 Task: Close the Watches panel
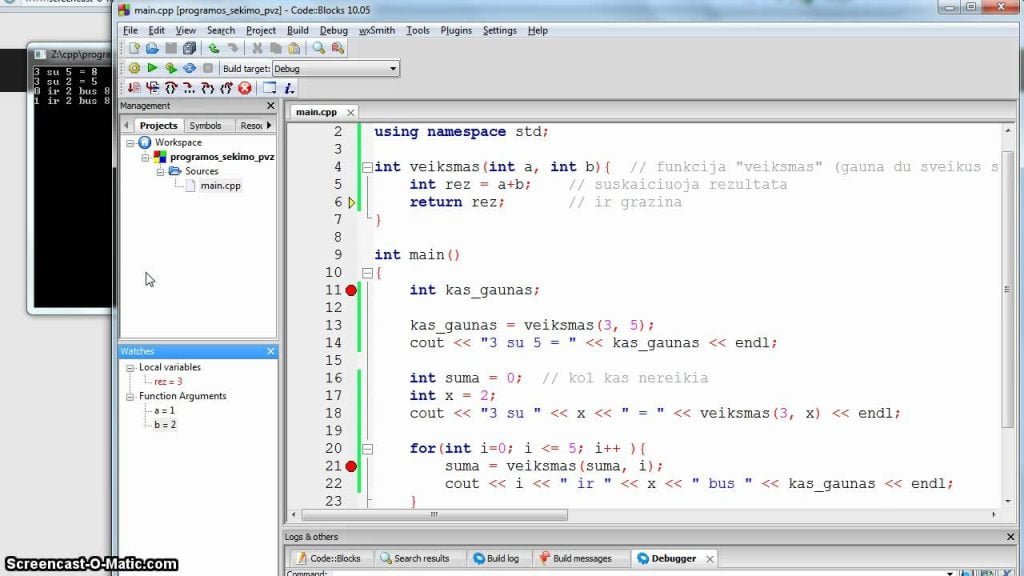pos(271,351)
